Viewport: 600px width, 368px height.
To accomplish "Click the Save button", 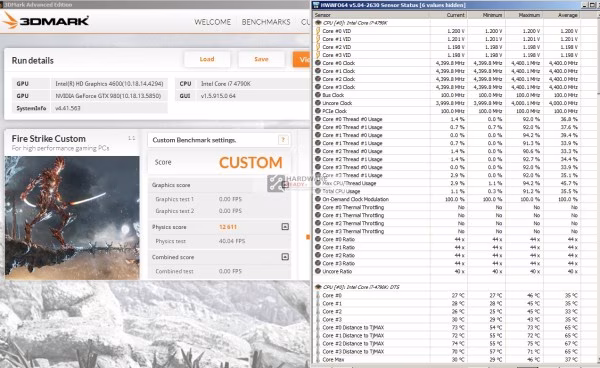I will tap(261, 59).
